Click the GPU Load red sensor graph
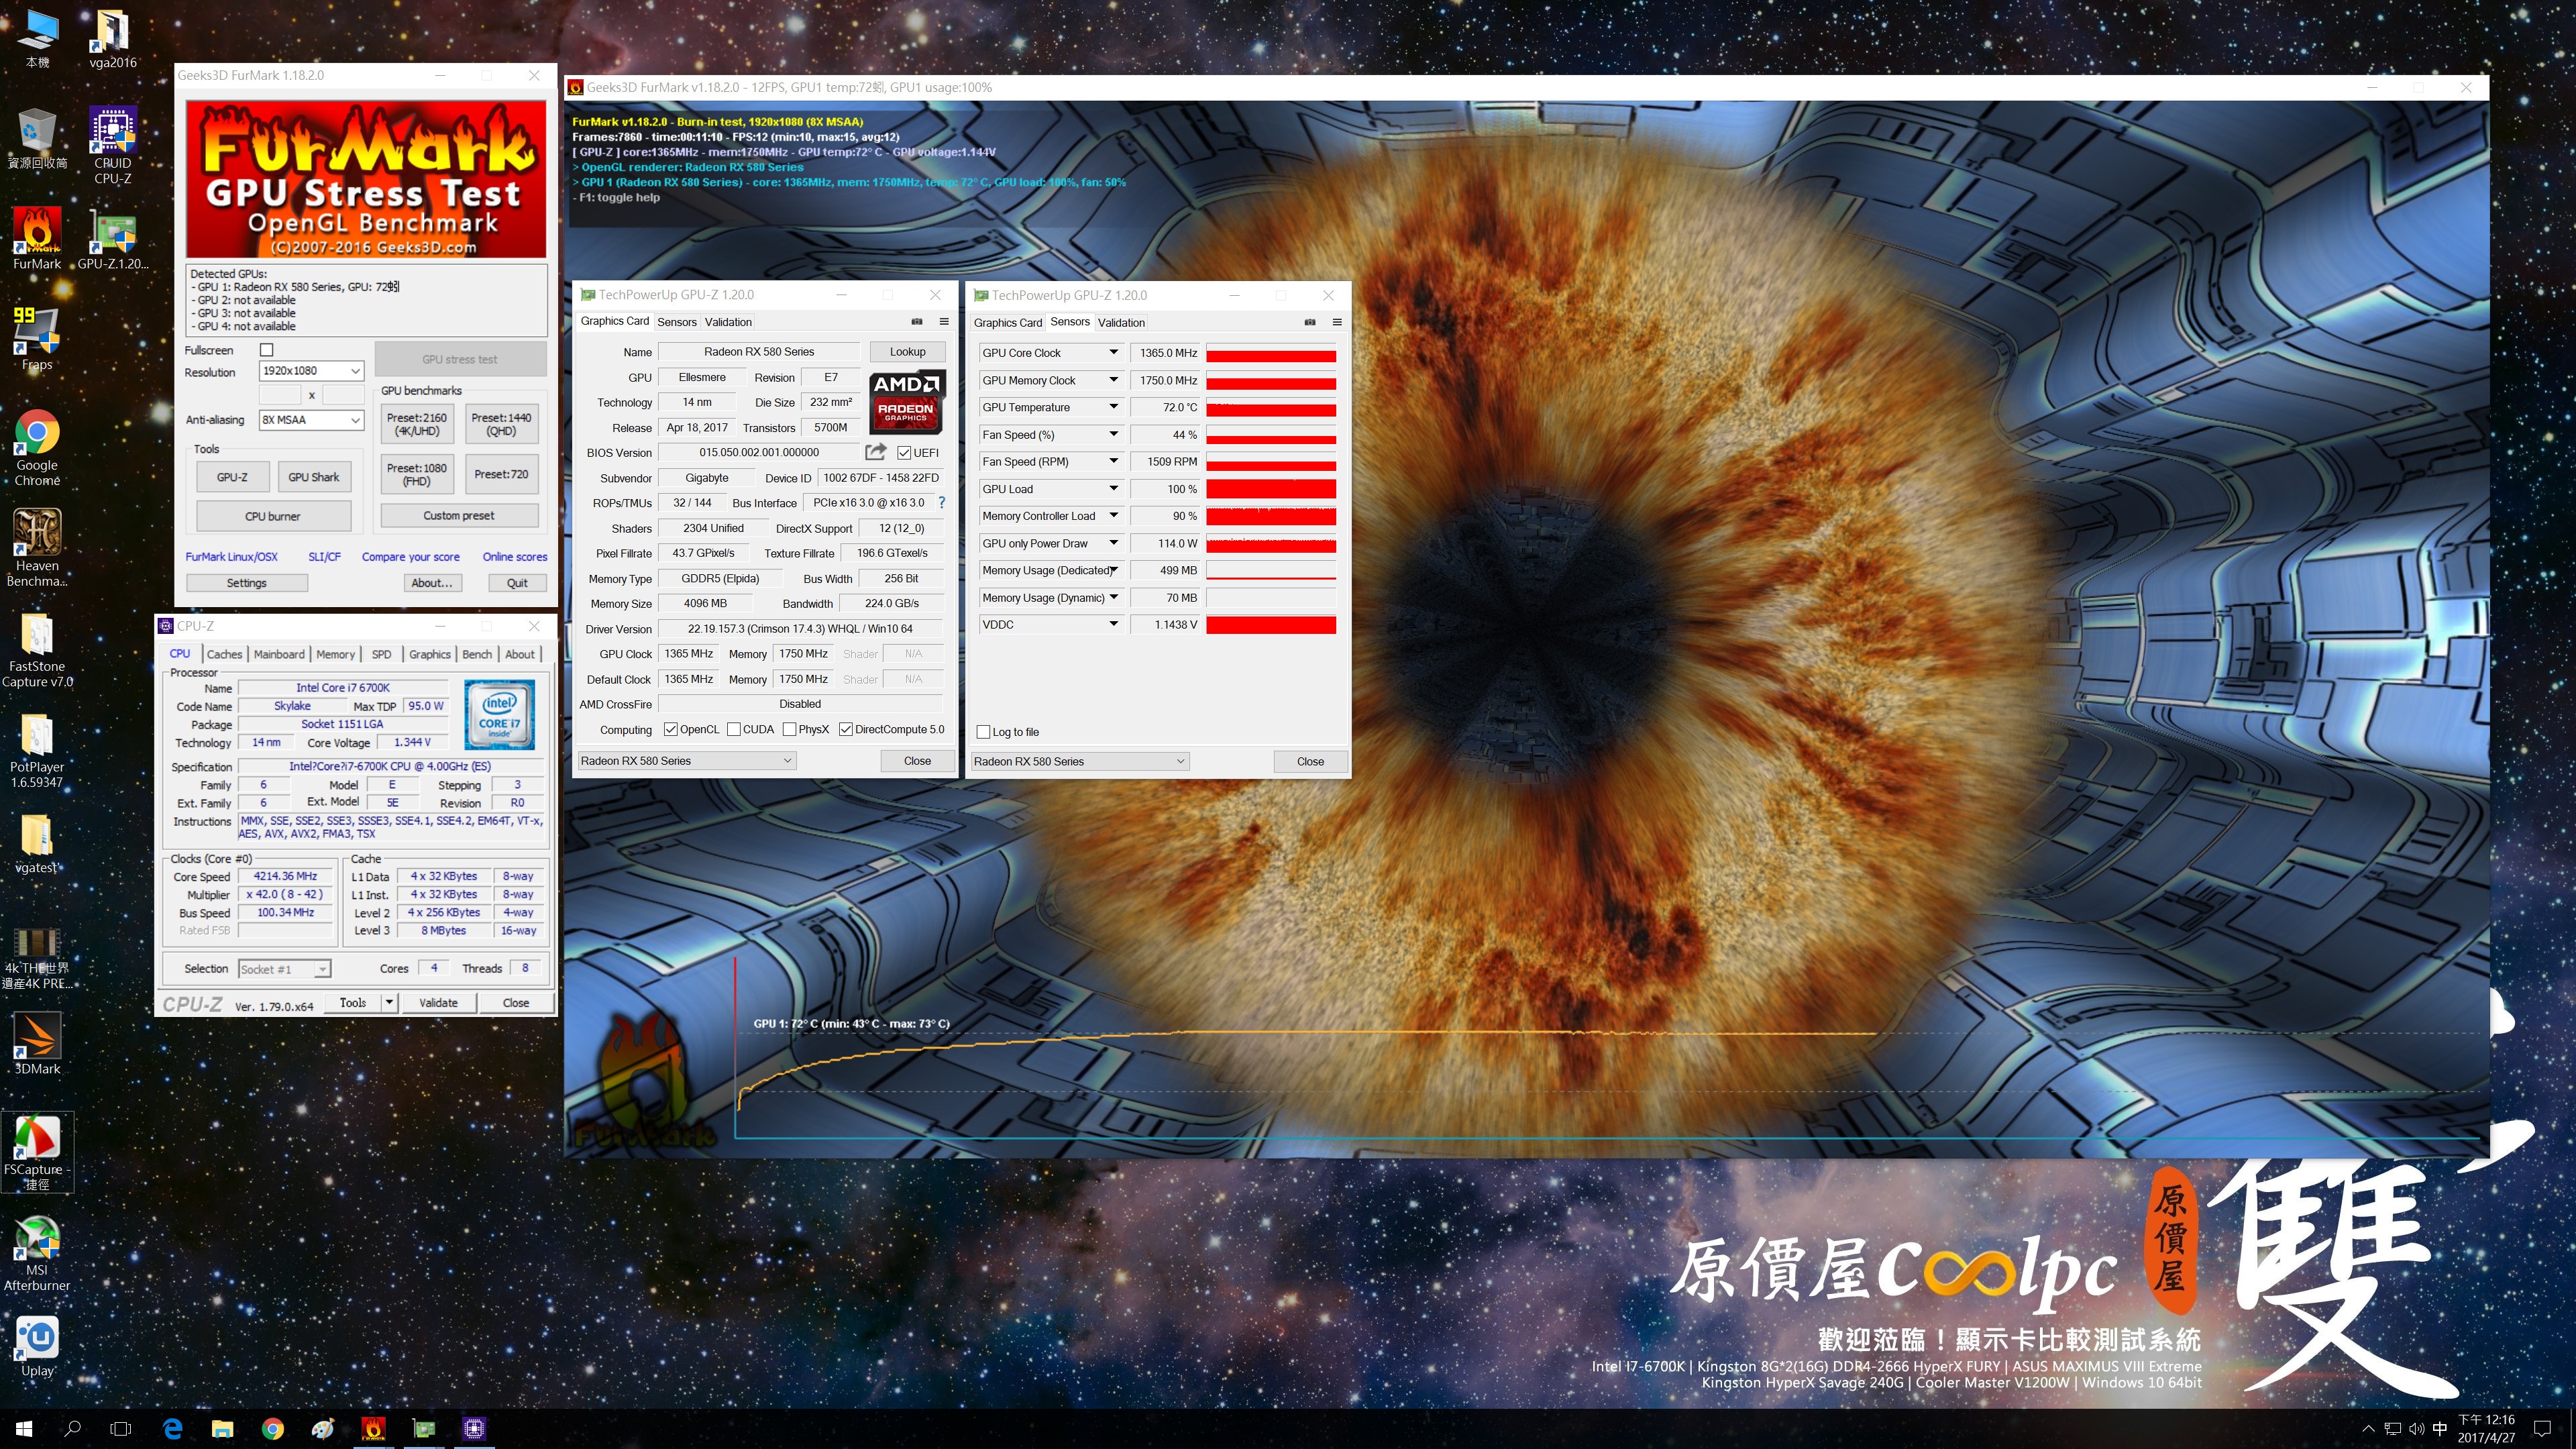2576x1449 pixels. [x=1270, y=489]
